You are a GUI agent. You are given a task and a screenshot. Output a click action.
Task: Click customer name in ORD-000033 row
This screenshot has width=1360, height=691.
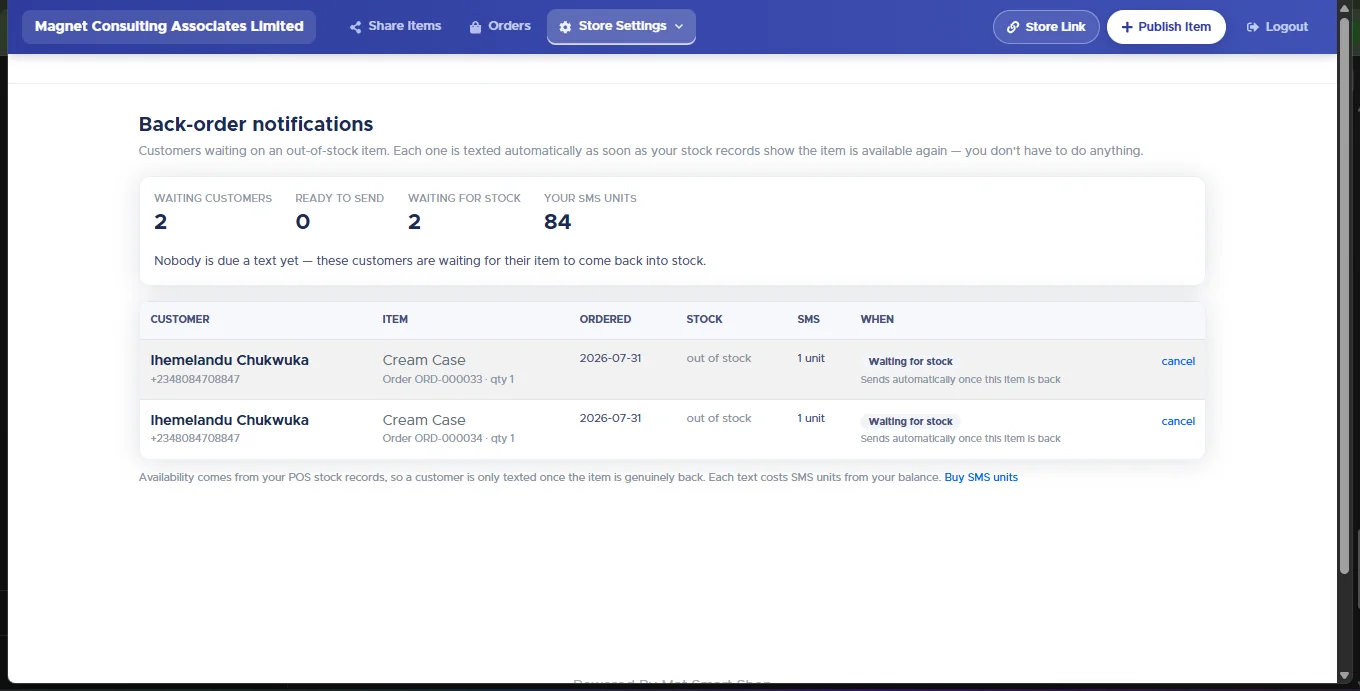229,360
